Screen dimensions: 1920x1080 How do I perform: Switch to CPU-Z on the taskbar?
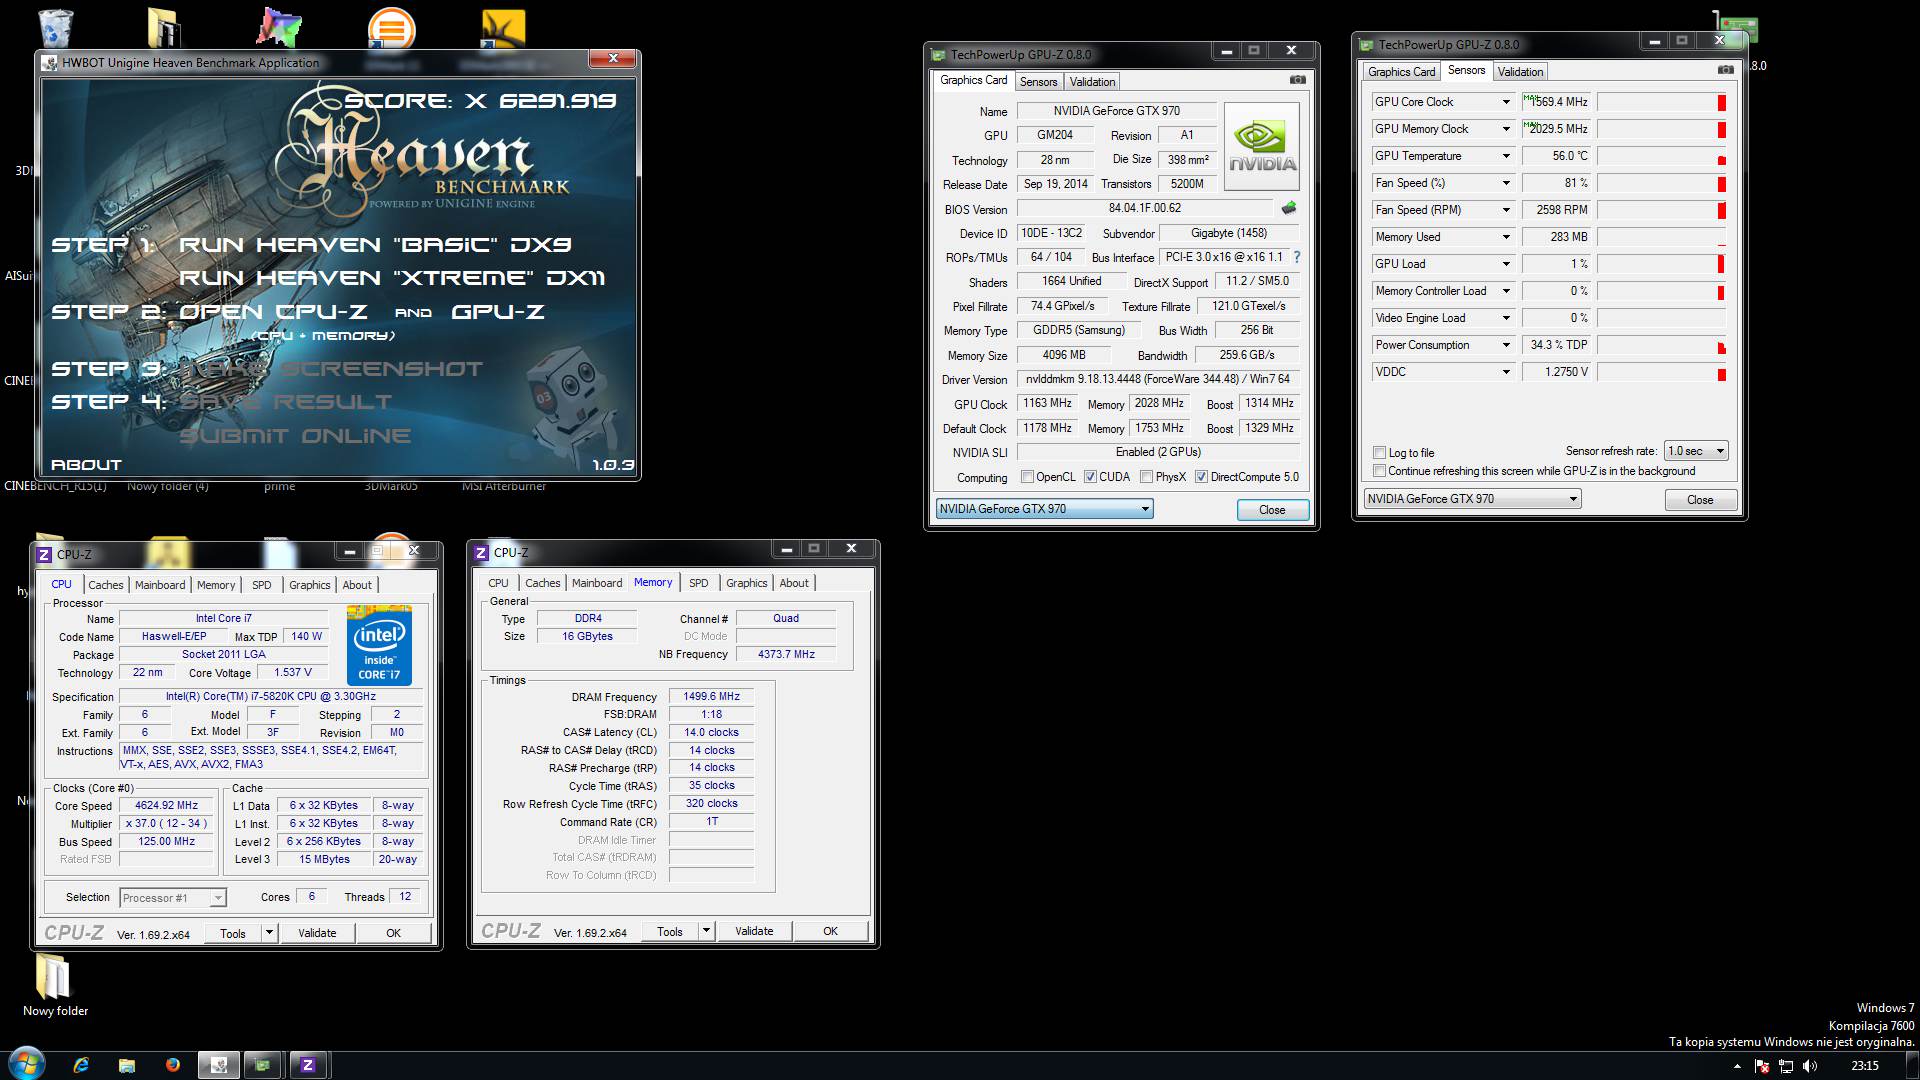pos(308,1065)
